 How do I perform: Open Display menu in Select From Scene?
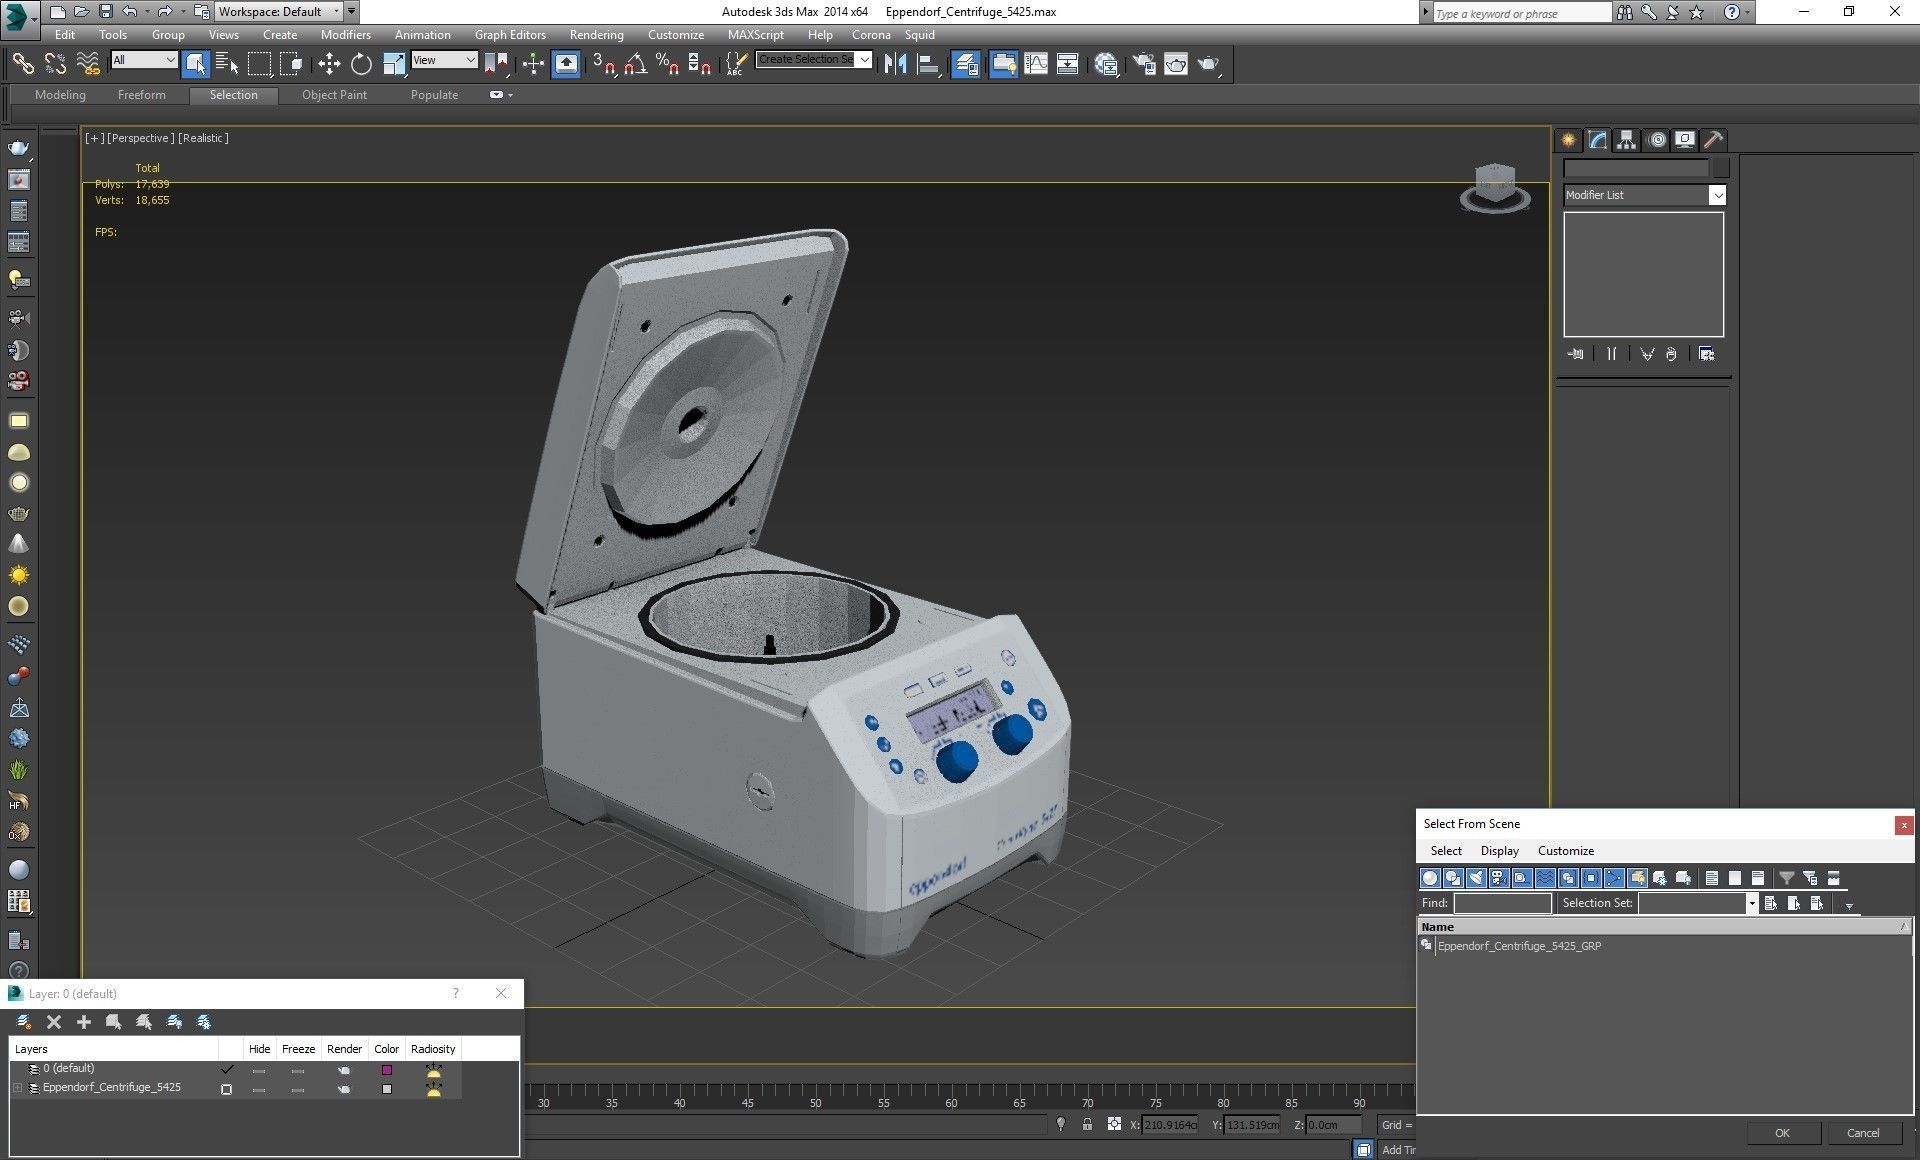click(x=1499, y=851)
